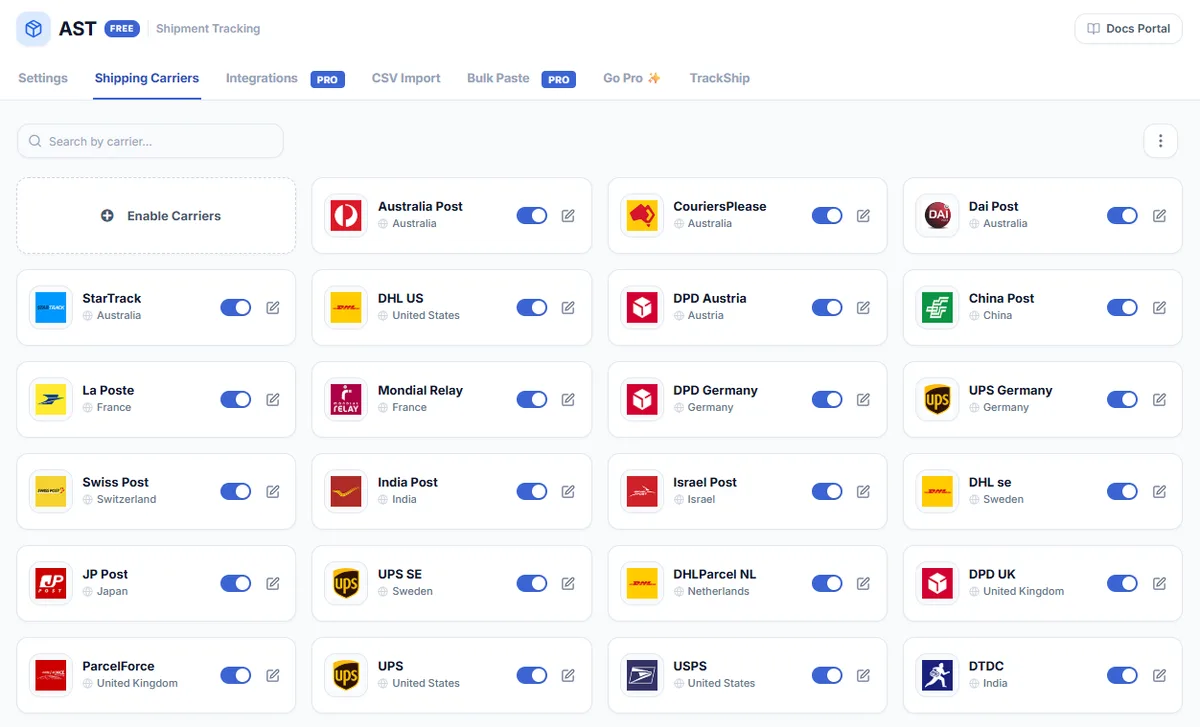Click the UPS Germany carrier name
This screenshot has height=727, width=1200.
(x=1011, y=390)
